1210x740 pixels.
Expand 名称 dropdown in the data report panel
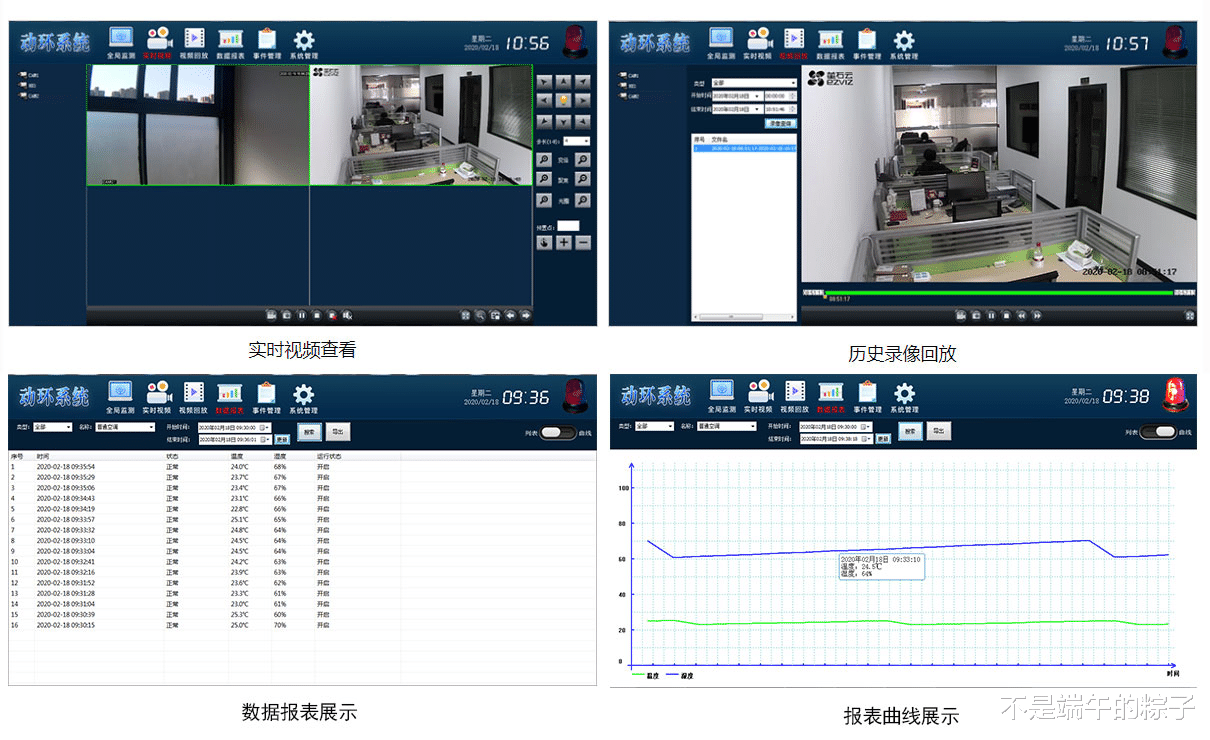point(125,427)
